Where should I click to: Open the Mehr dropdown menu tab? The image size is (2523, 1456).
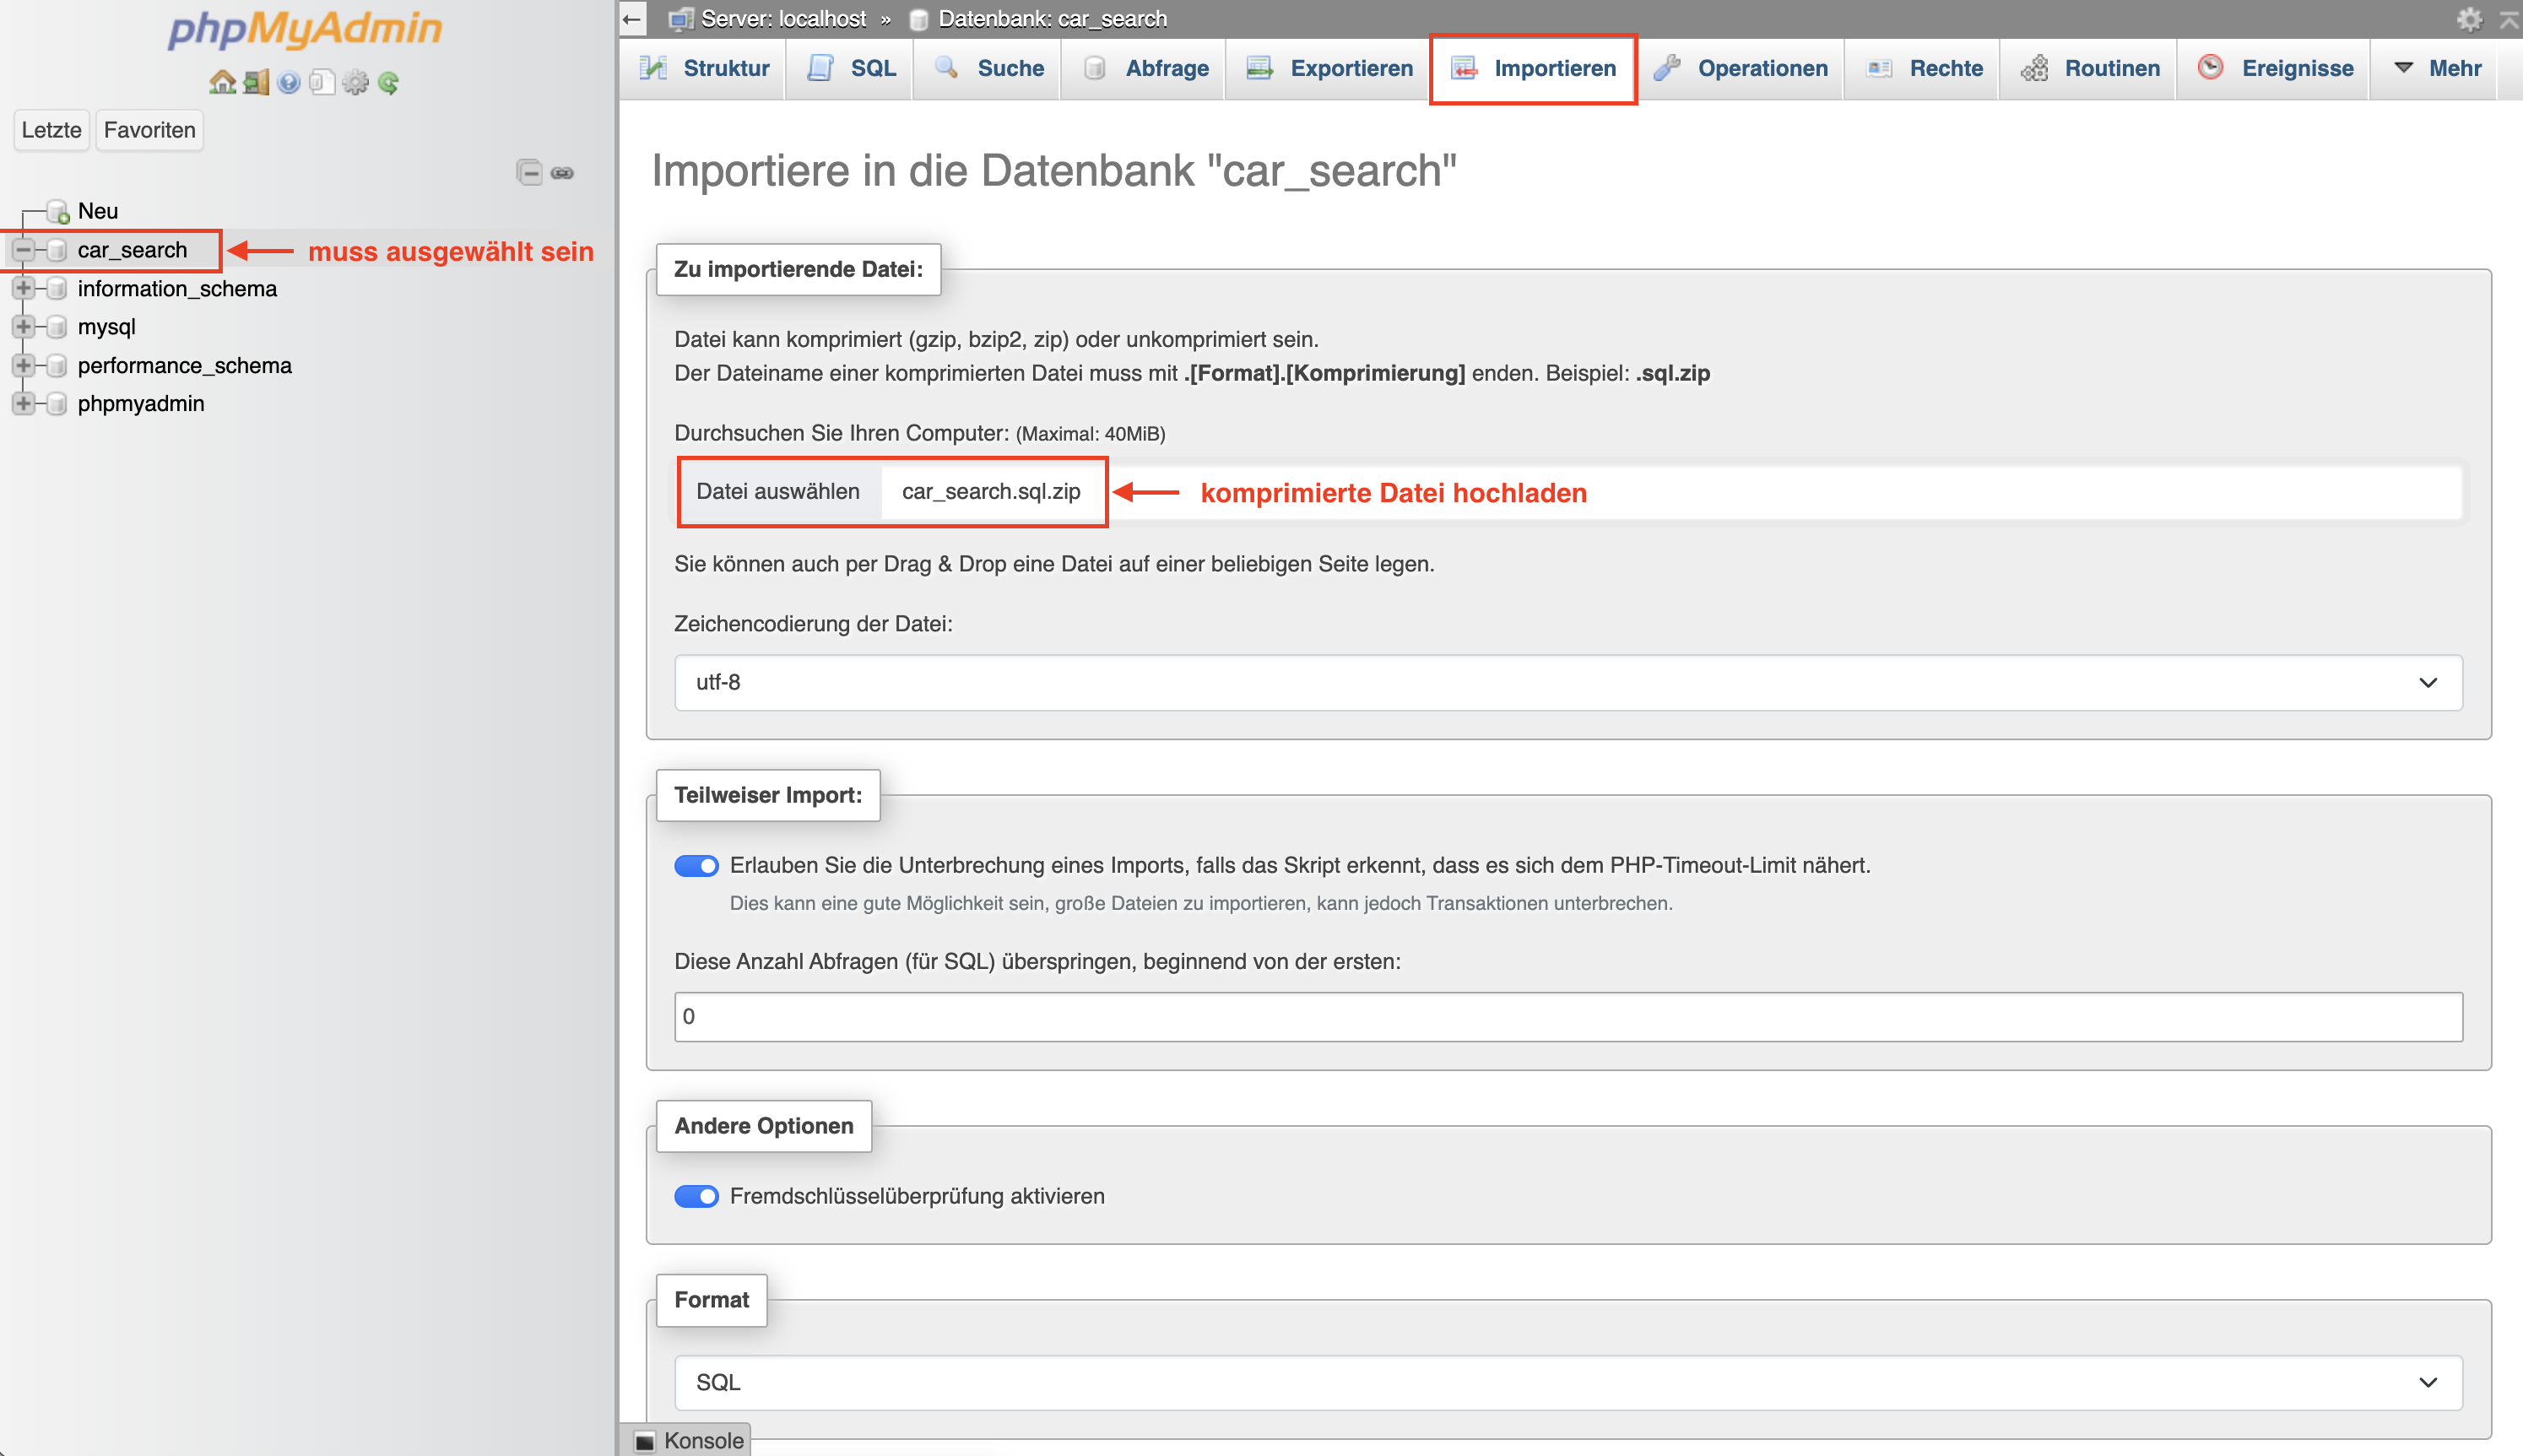tap(2438, 68)
